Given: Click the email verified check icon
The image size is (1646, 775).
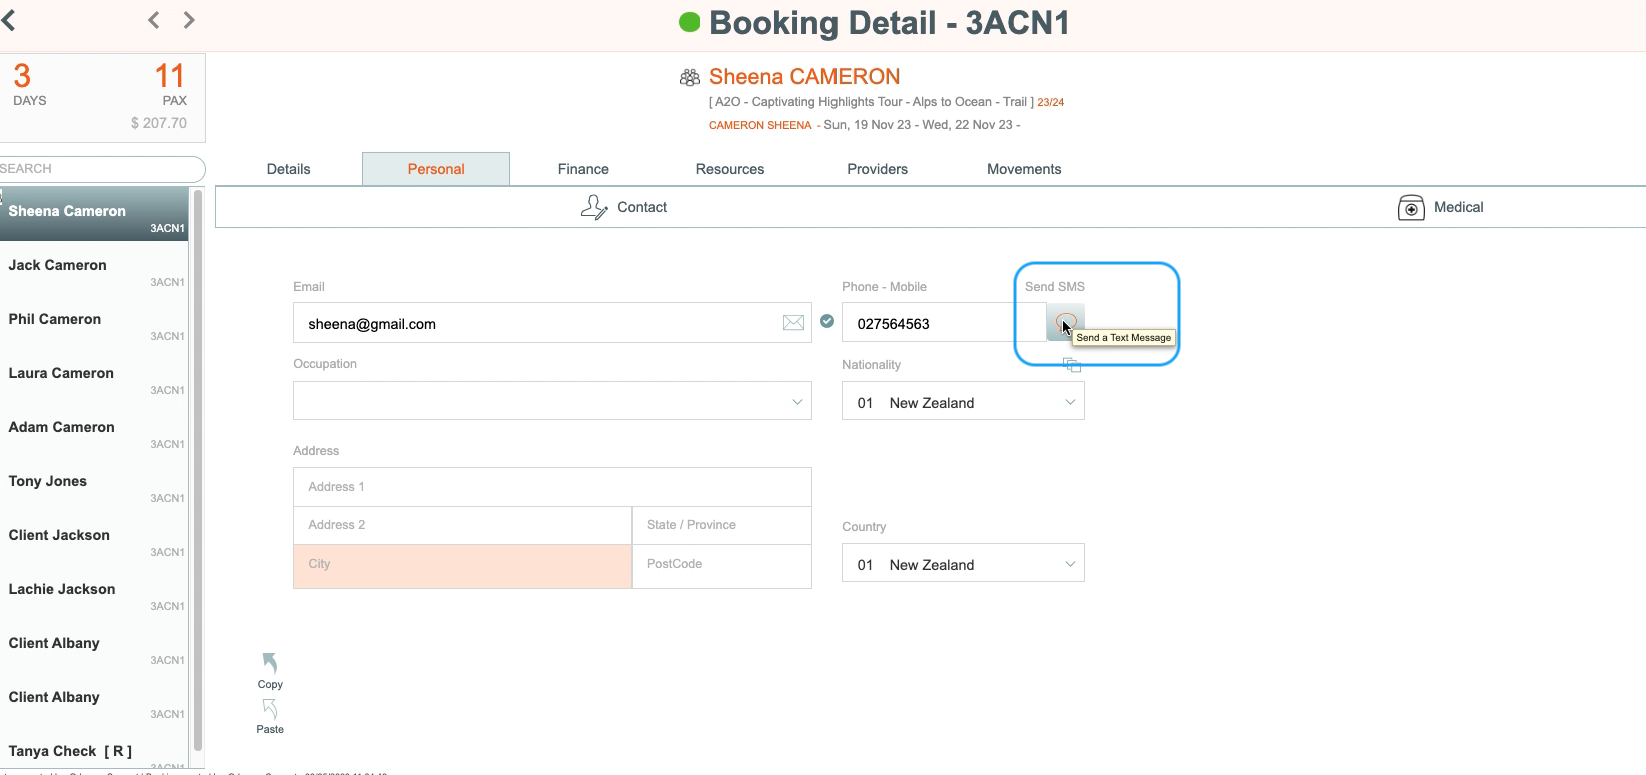Looking at the screenshot, I should 827,321.
